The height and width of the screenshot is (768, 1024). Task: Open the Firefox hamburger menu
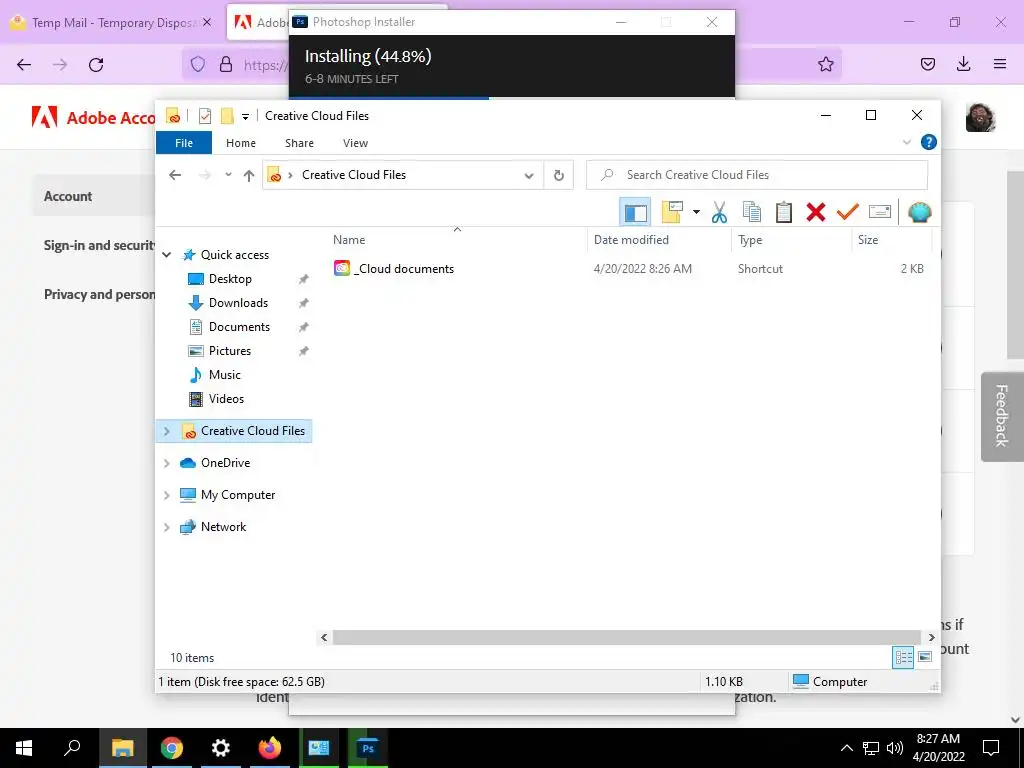[999, 64]
